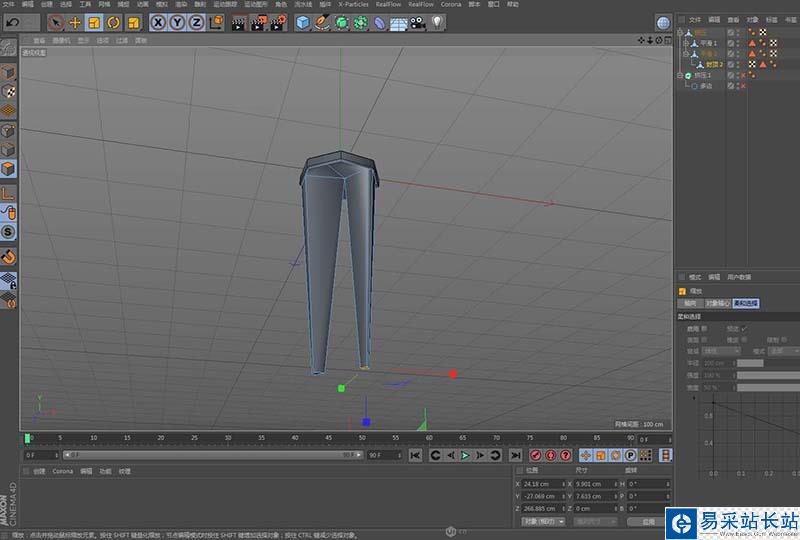This screenshot has width=800, height=540.
Task: Click the Camera object icon
Action: (x=418, y=22)
